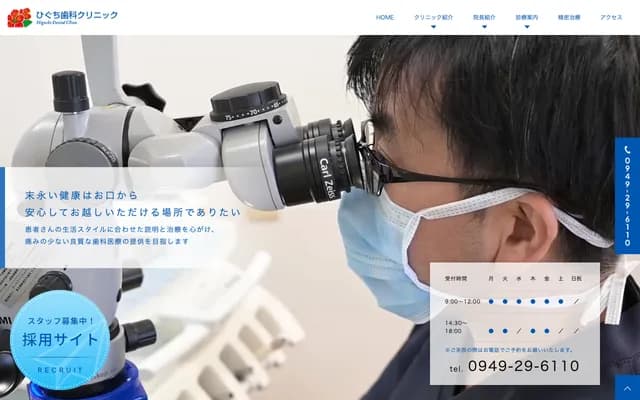Click the vertical 0949-29-6110 side tab
Image resolution: width=640 pixels, height=400 pixels.
[627, 200]
